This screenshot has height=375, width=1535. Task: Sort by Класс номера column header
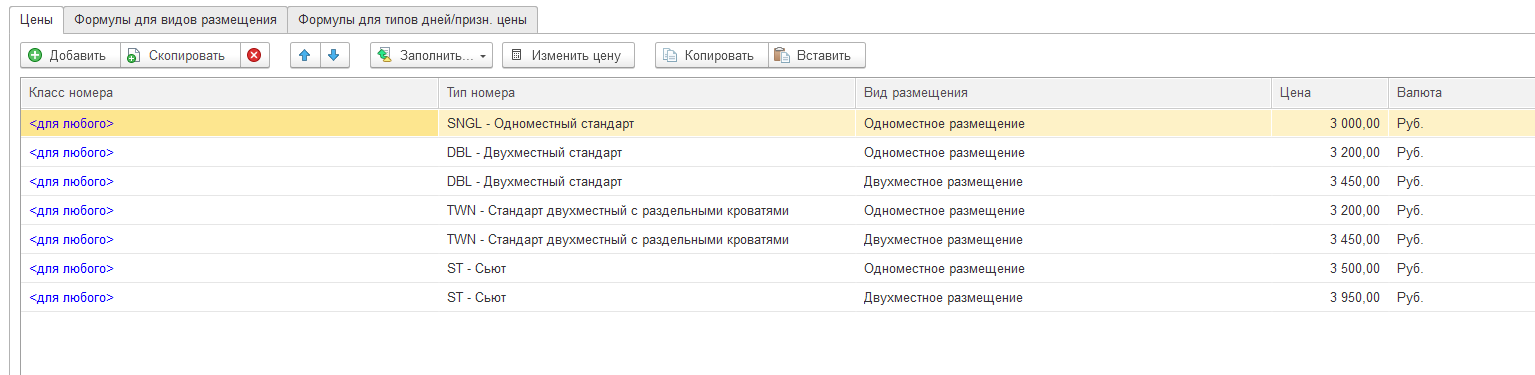229,92
